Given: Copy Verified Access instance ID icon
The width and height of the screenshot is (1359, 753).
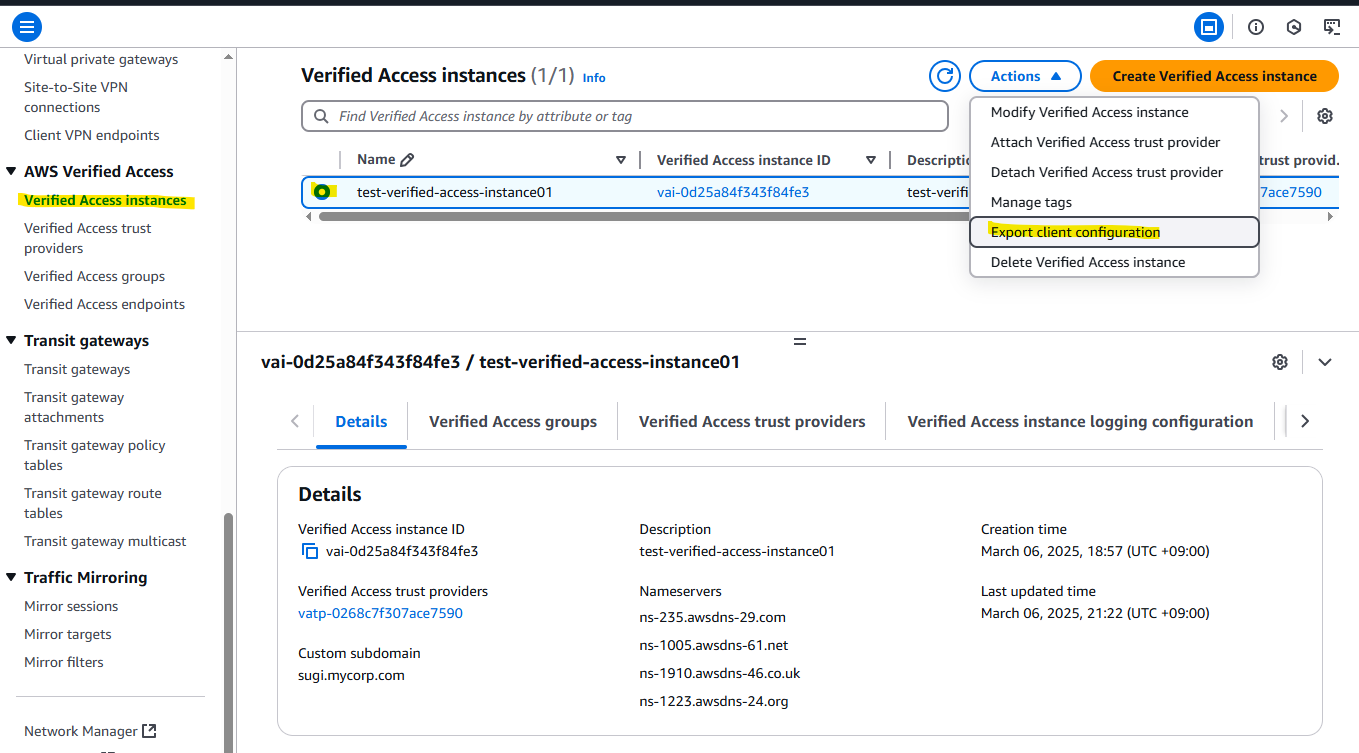Looking at the screenshot, I should 310,551.
